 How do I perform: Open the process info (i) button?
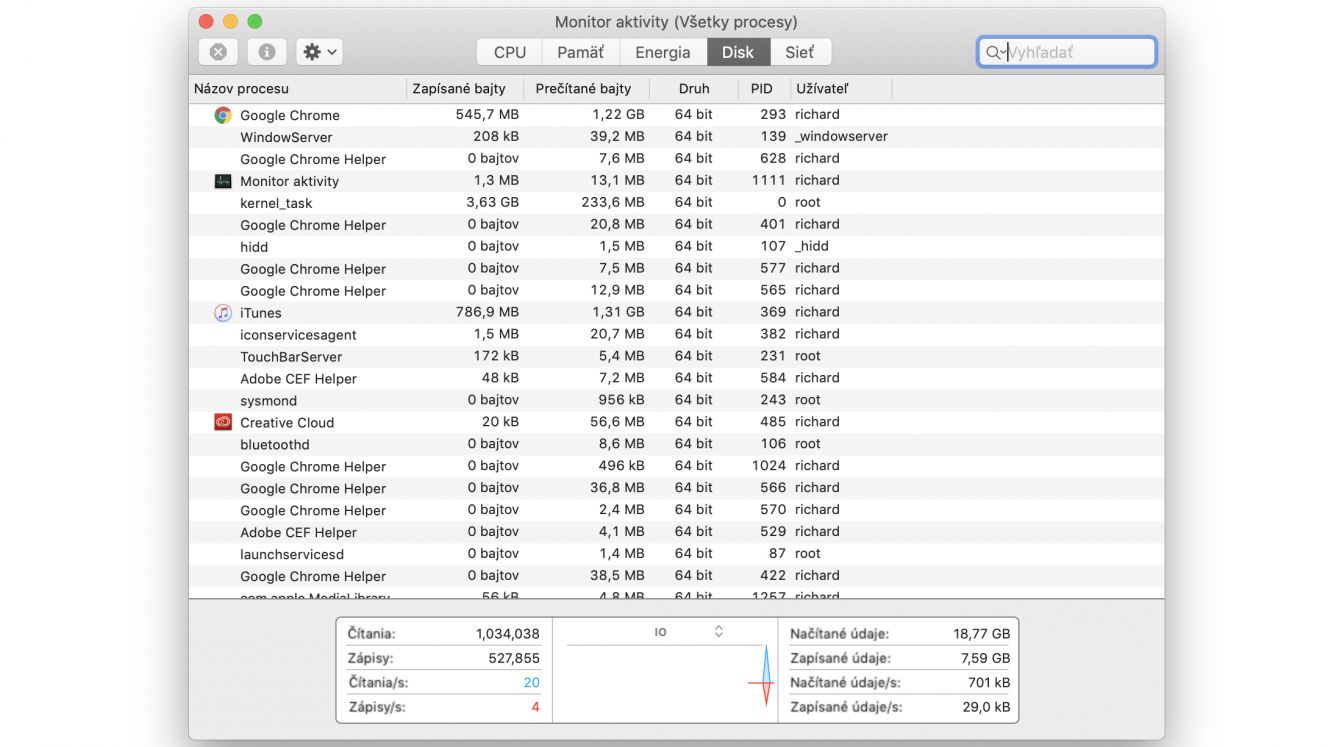267,52
